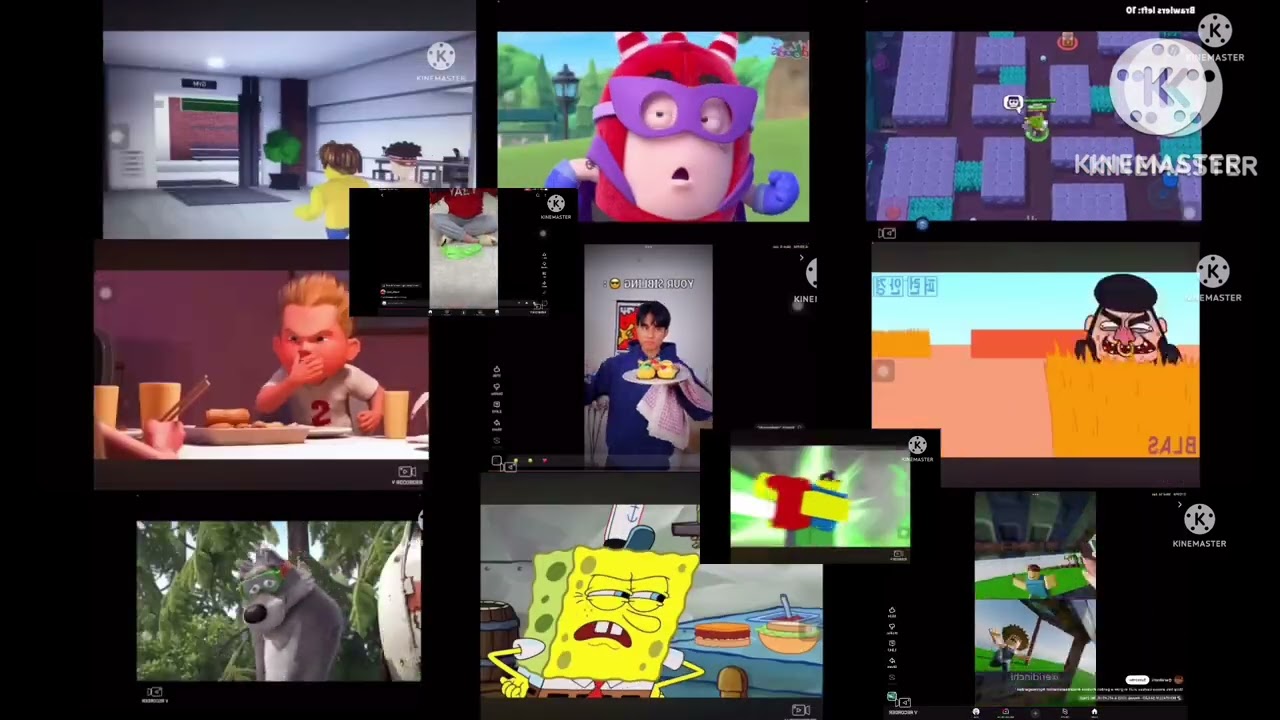Like the boy-holding-plate short video
The height and width of the screenshot is (720, 1280).
[497, 371]
